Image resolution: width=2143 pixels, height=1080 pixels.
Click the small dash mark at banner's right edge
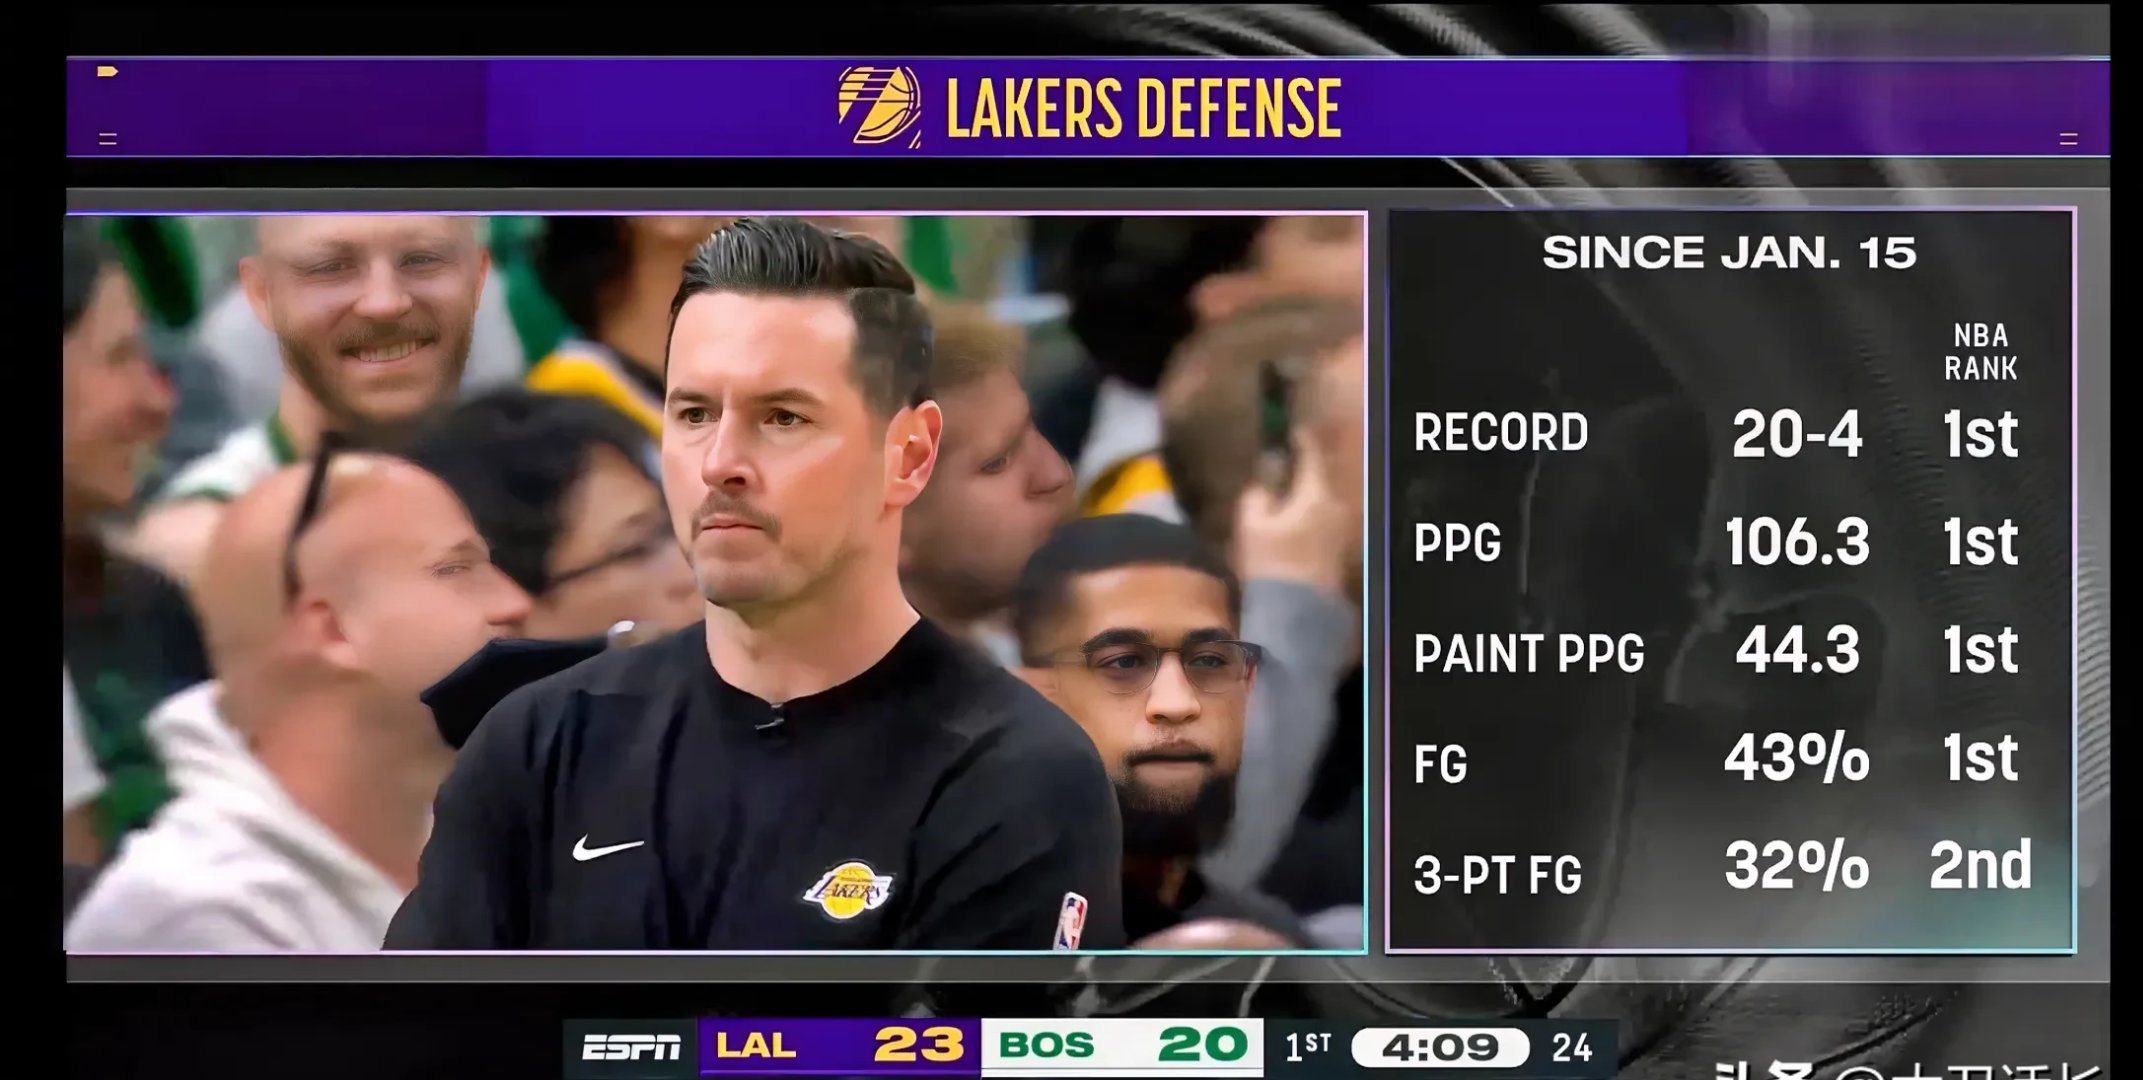click(2068, 140)
